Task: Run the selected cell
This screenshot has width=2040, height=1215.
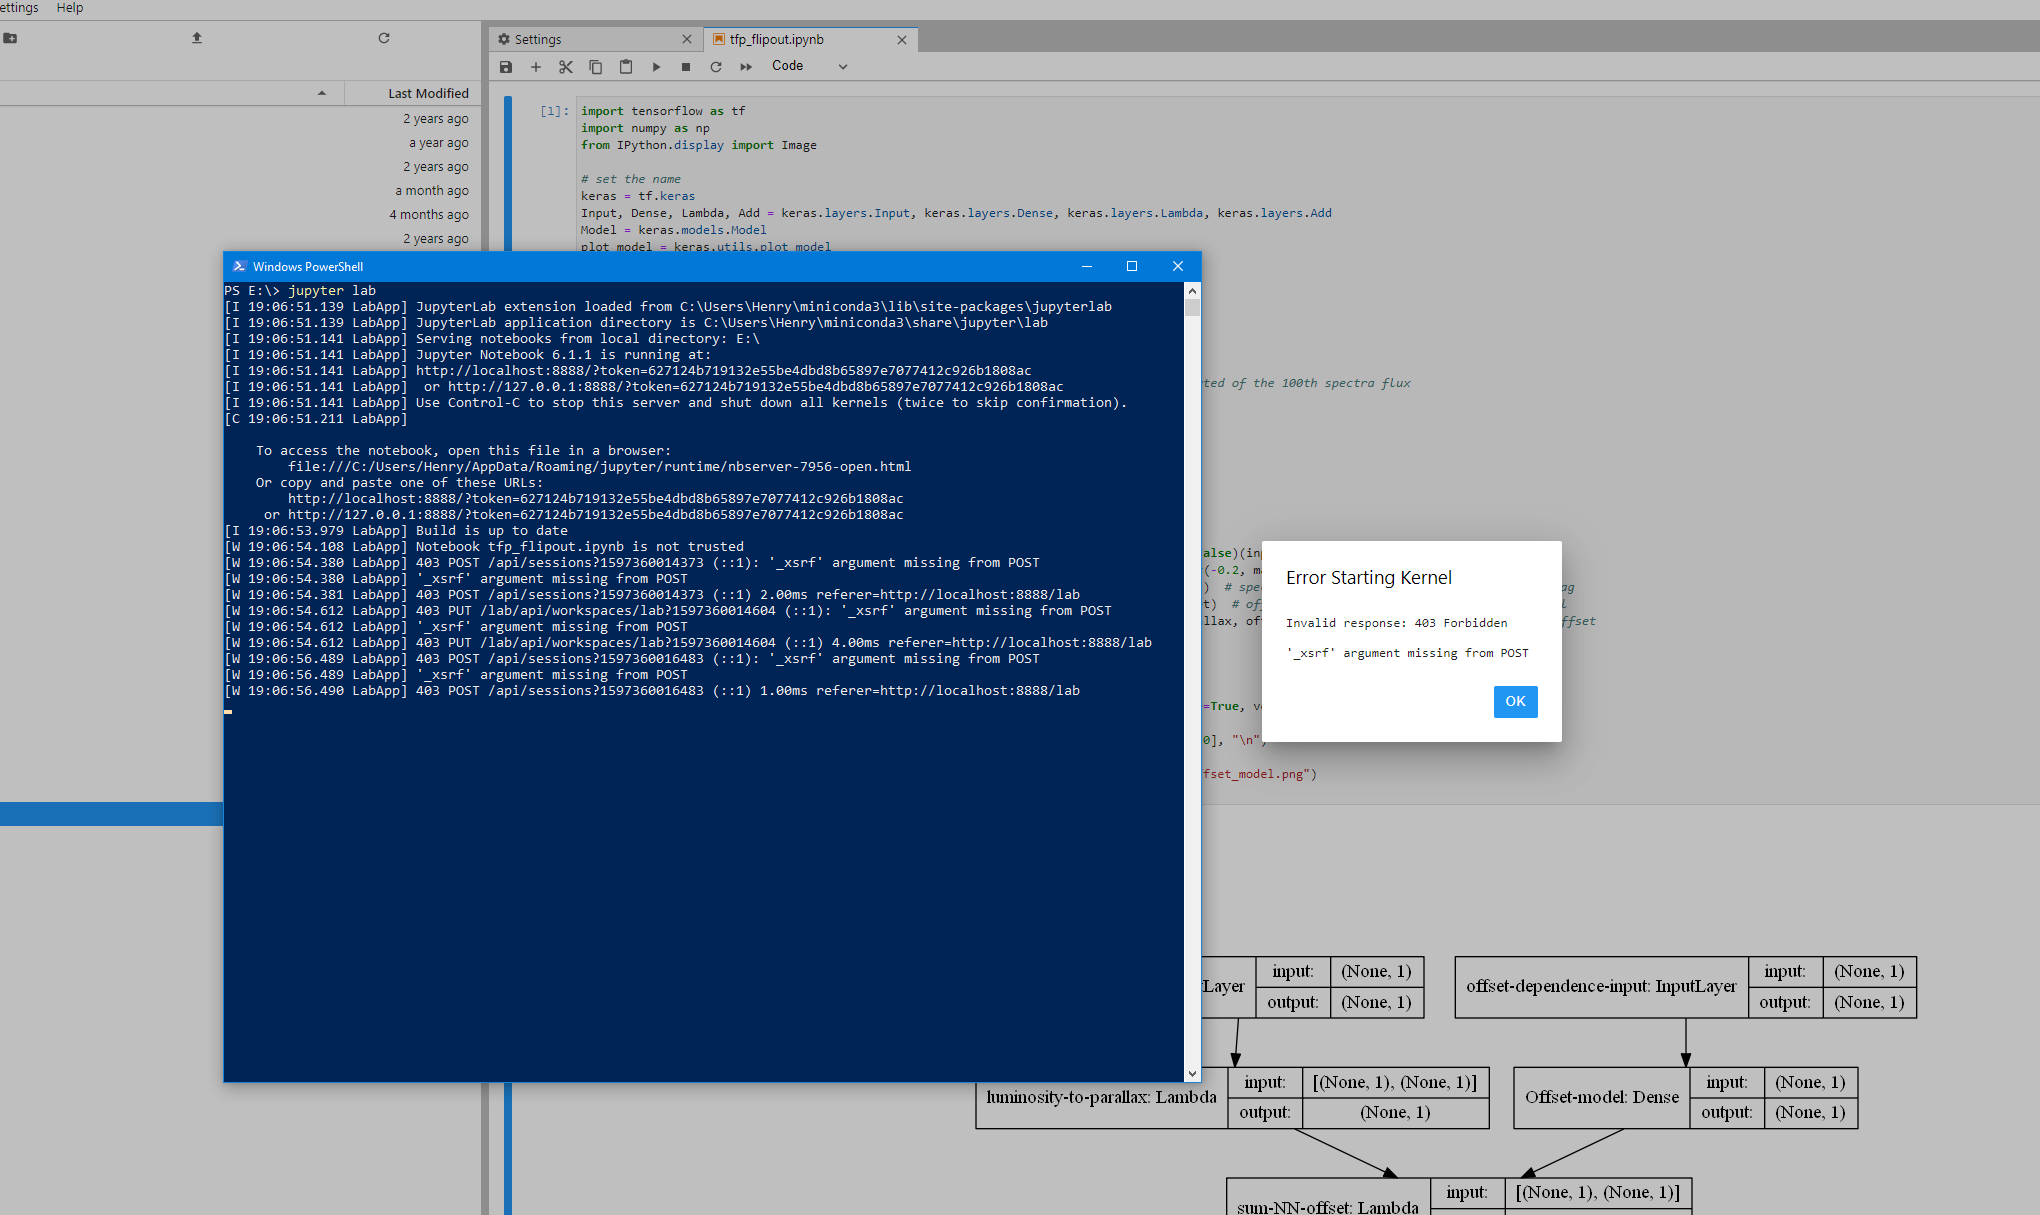Action: pos(656,67)
